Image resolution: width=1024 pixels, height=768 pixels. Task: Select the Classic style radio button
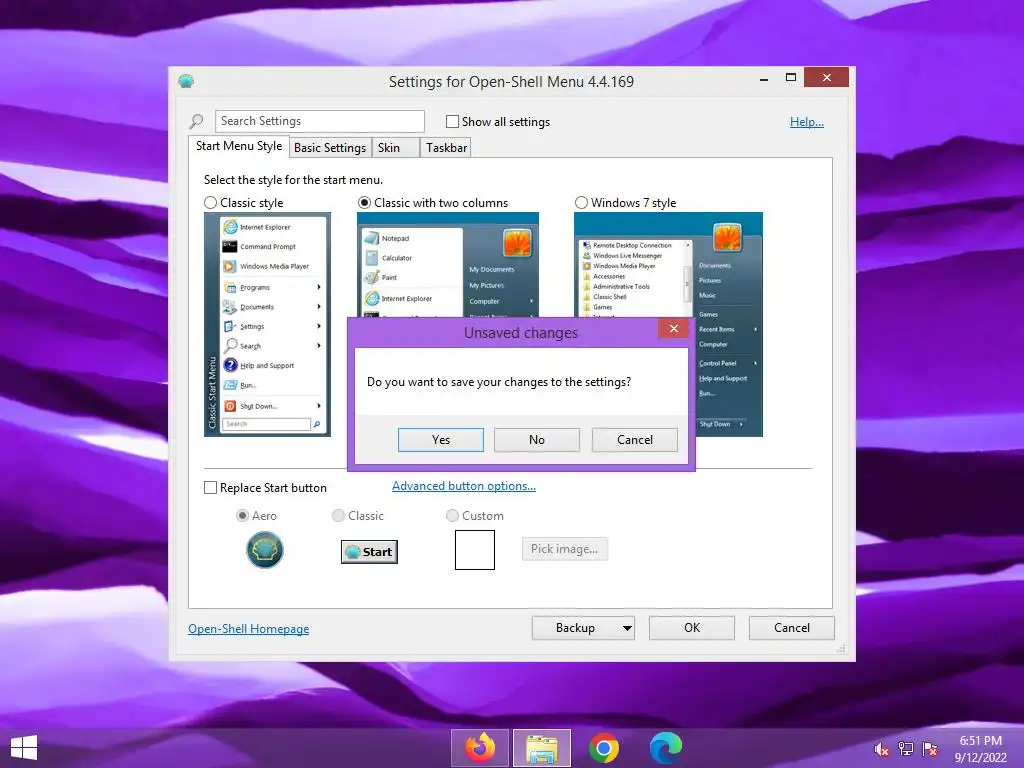tap(210, 202)
